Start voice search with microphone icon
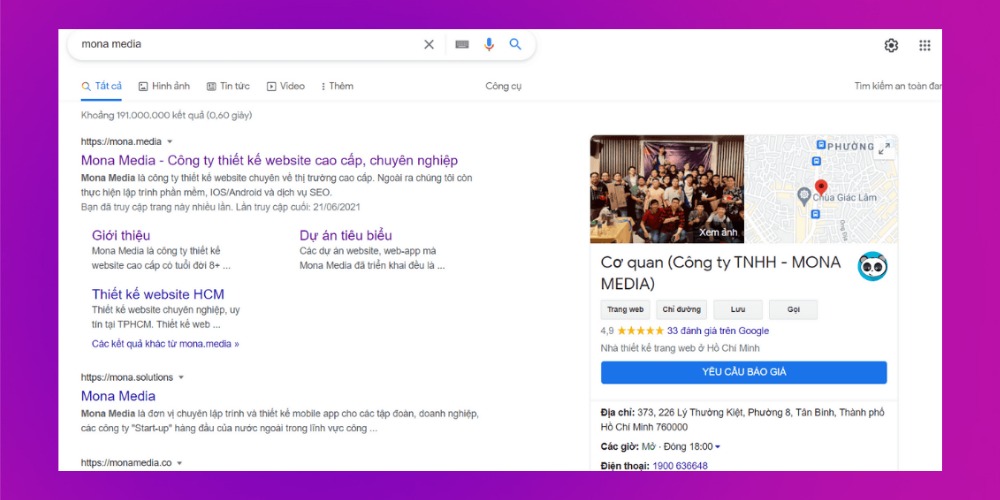Screen dimensions: 1000x500 (489, 45)
